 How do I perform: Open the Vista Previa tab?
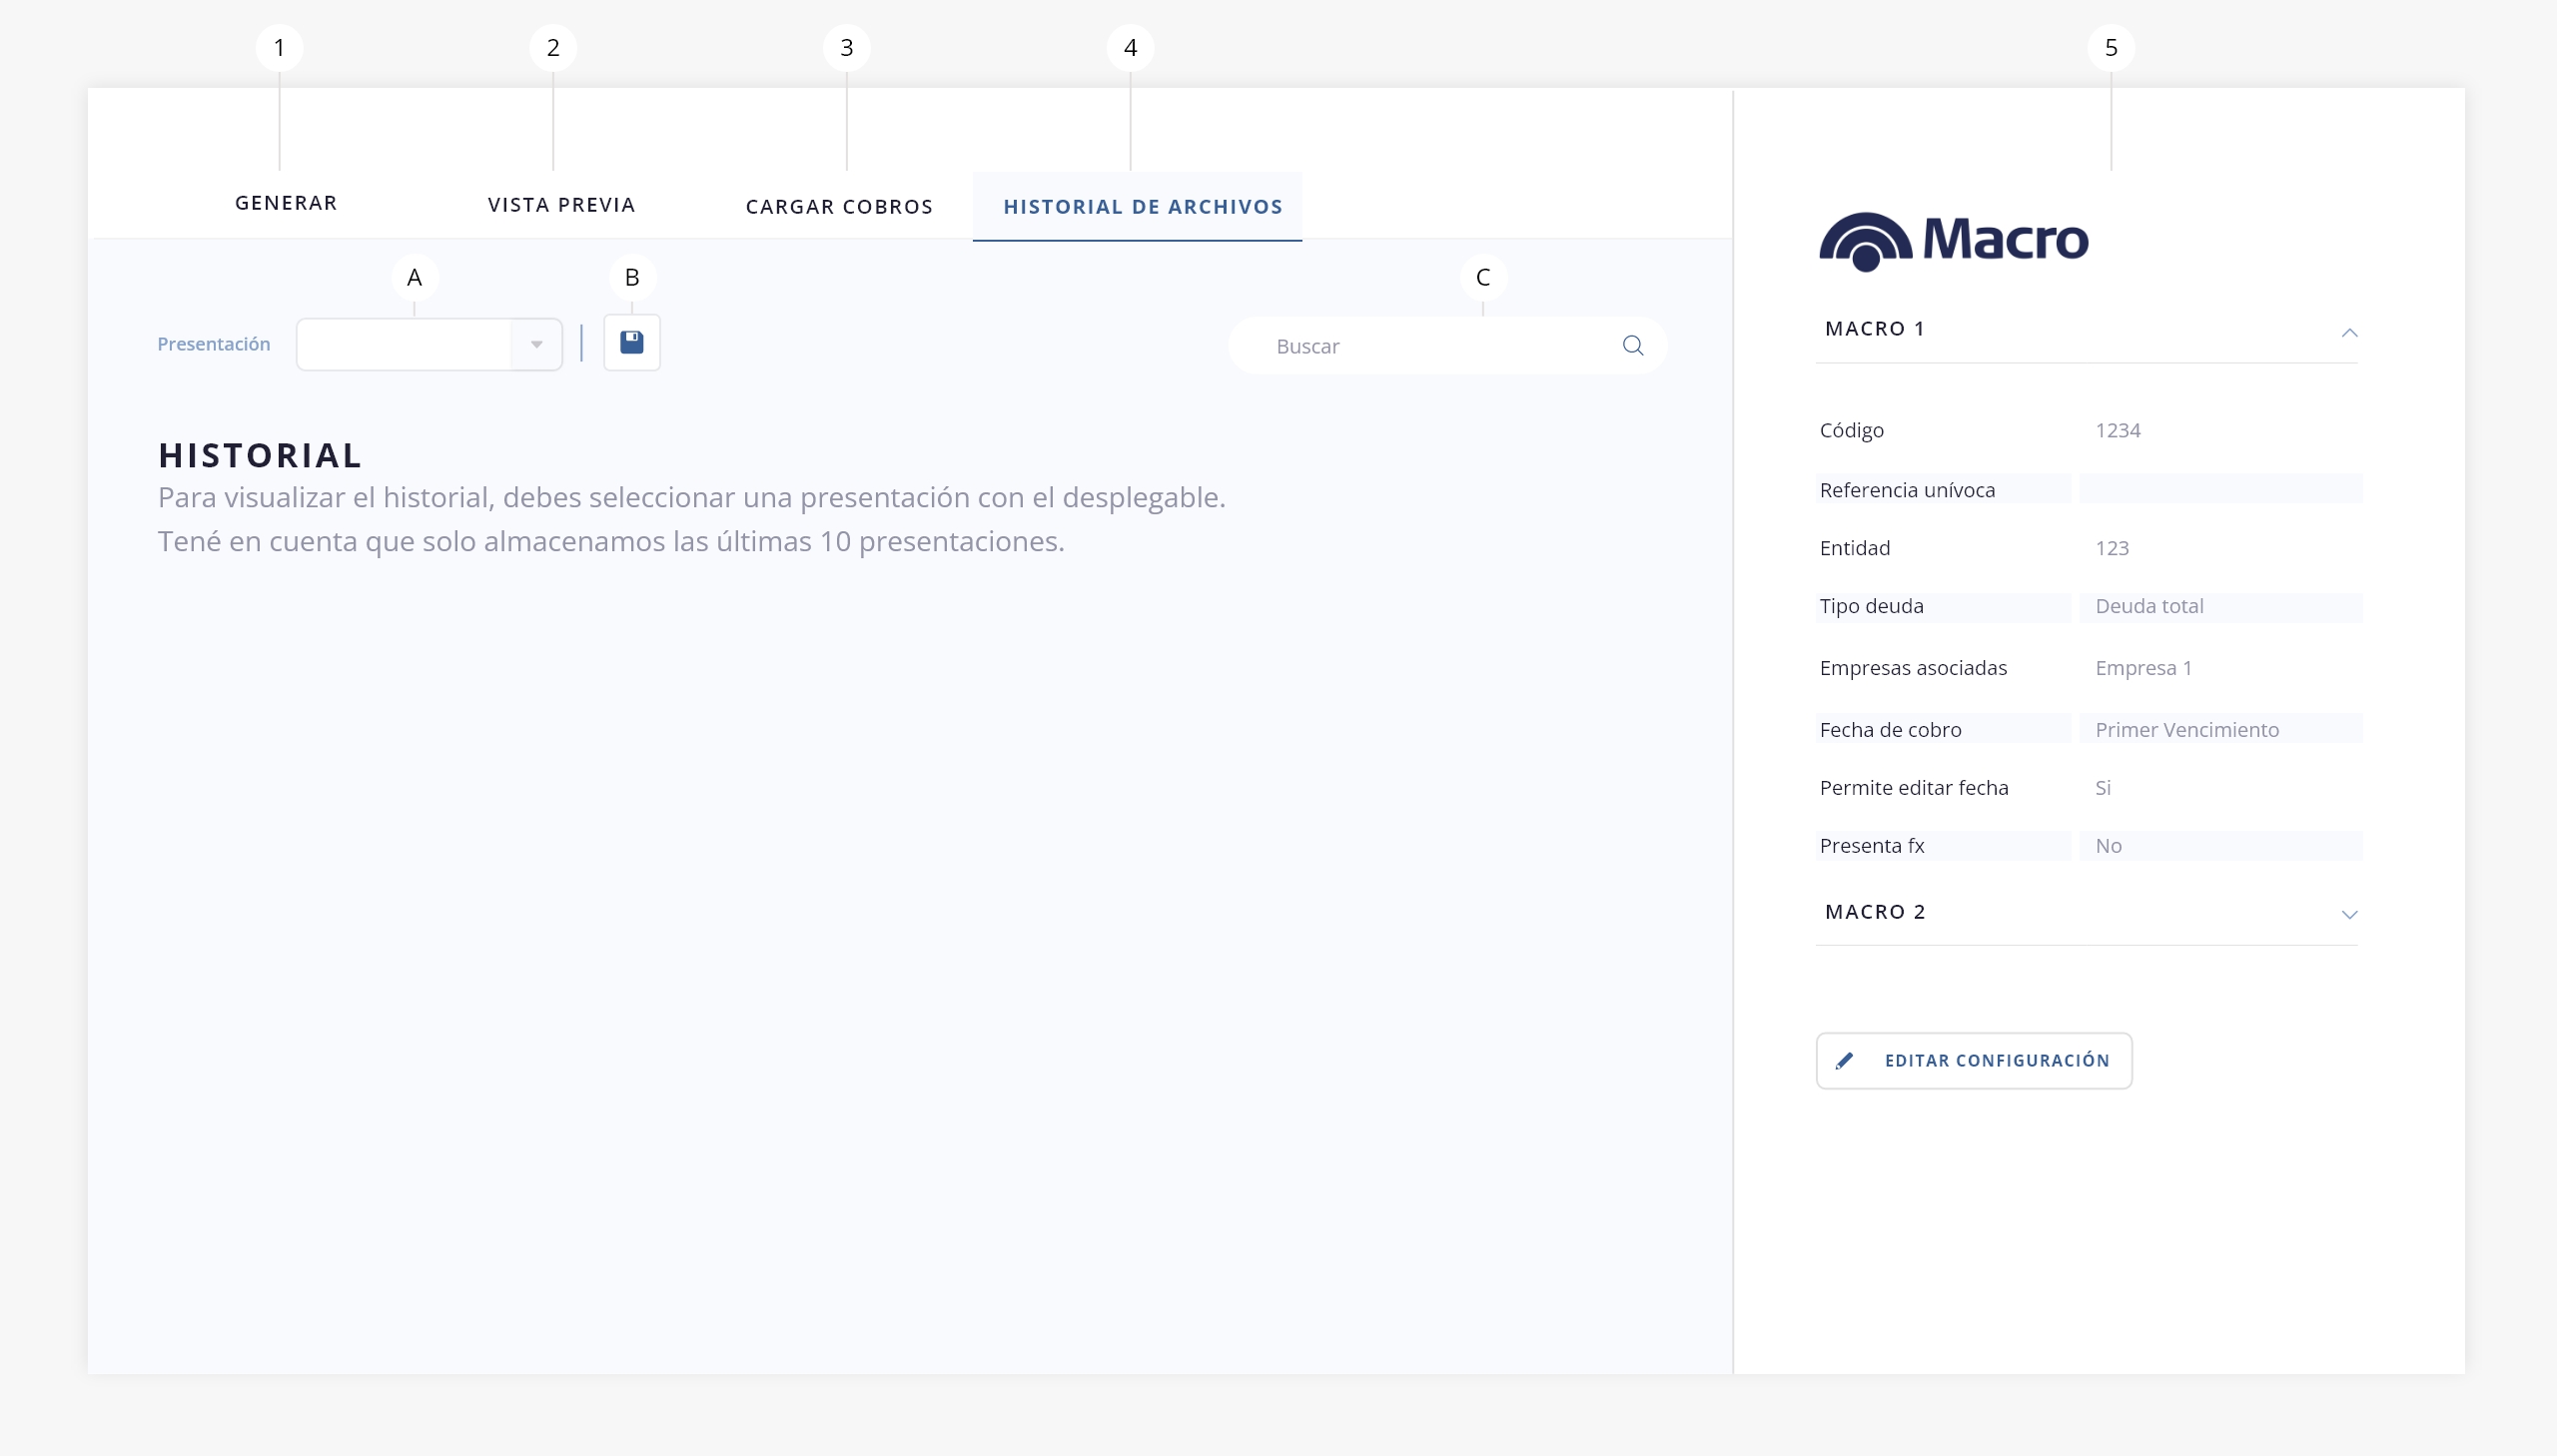[x=561, y=205]
